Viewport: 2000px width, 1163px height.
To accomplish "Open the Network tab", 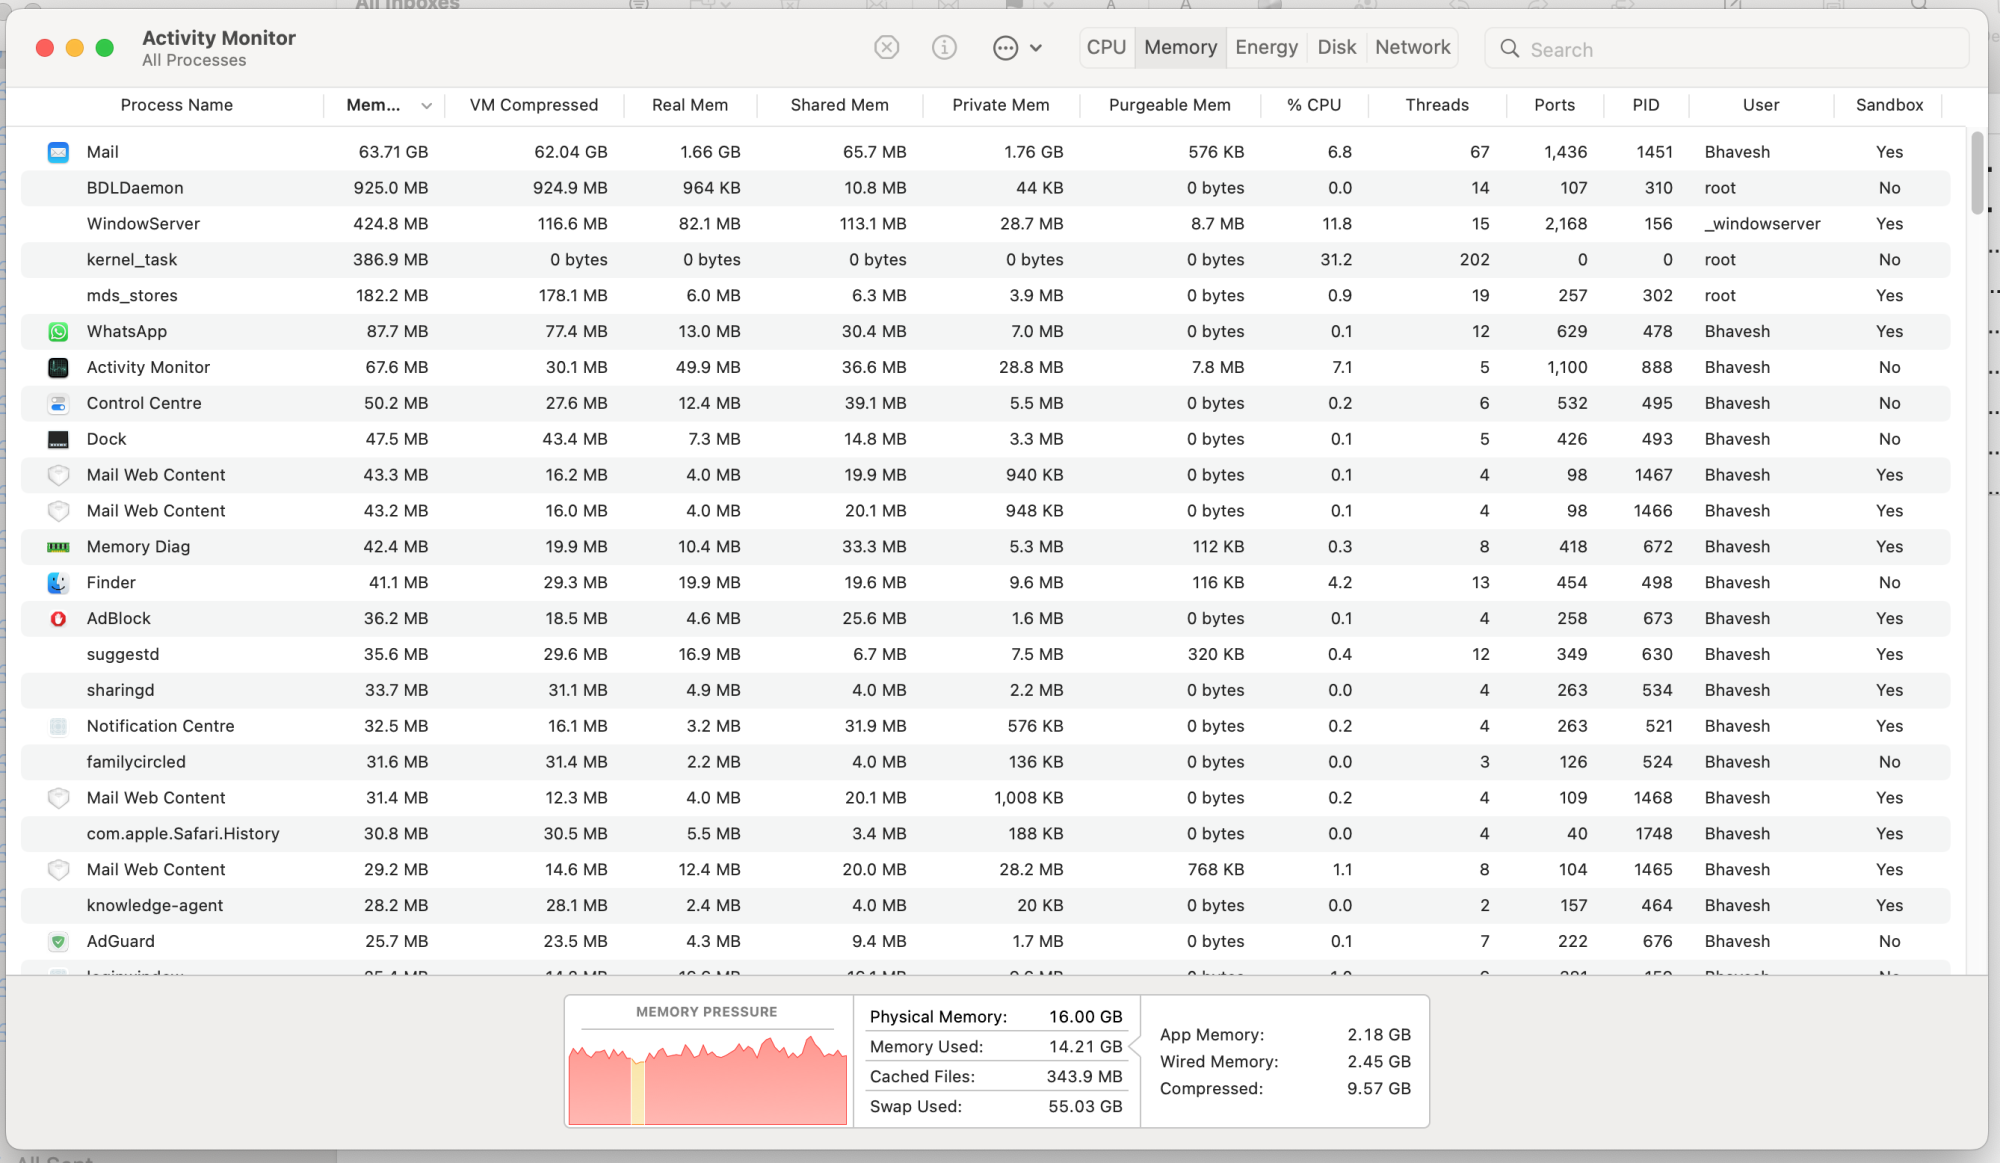I will point(1412,47).
